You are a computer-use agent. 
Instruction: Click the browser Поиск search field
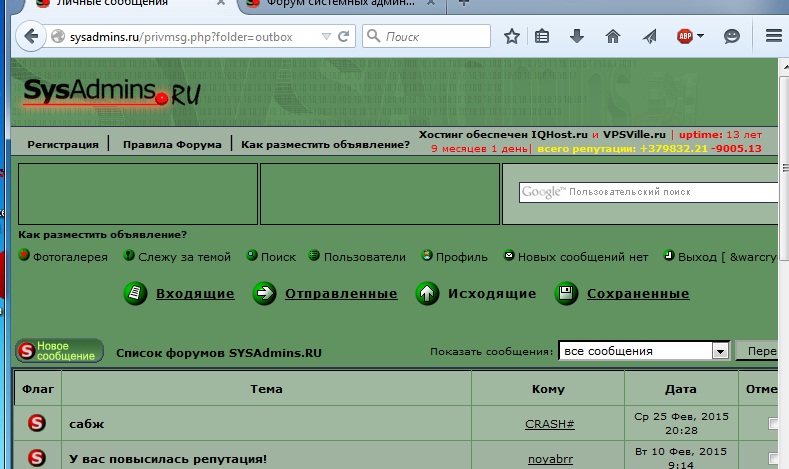[426, 36]
